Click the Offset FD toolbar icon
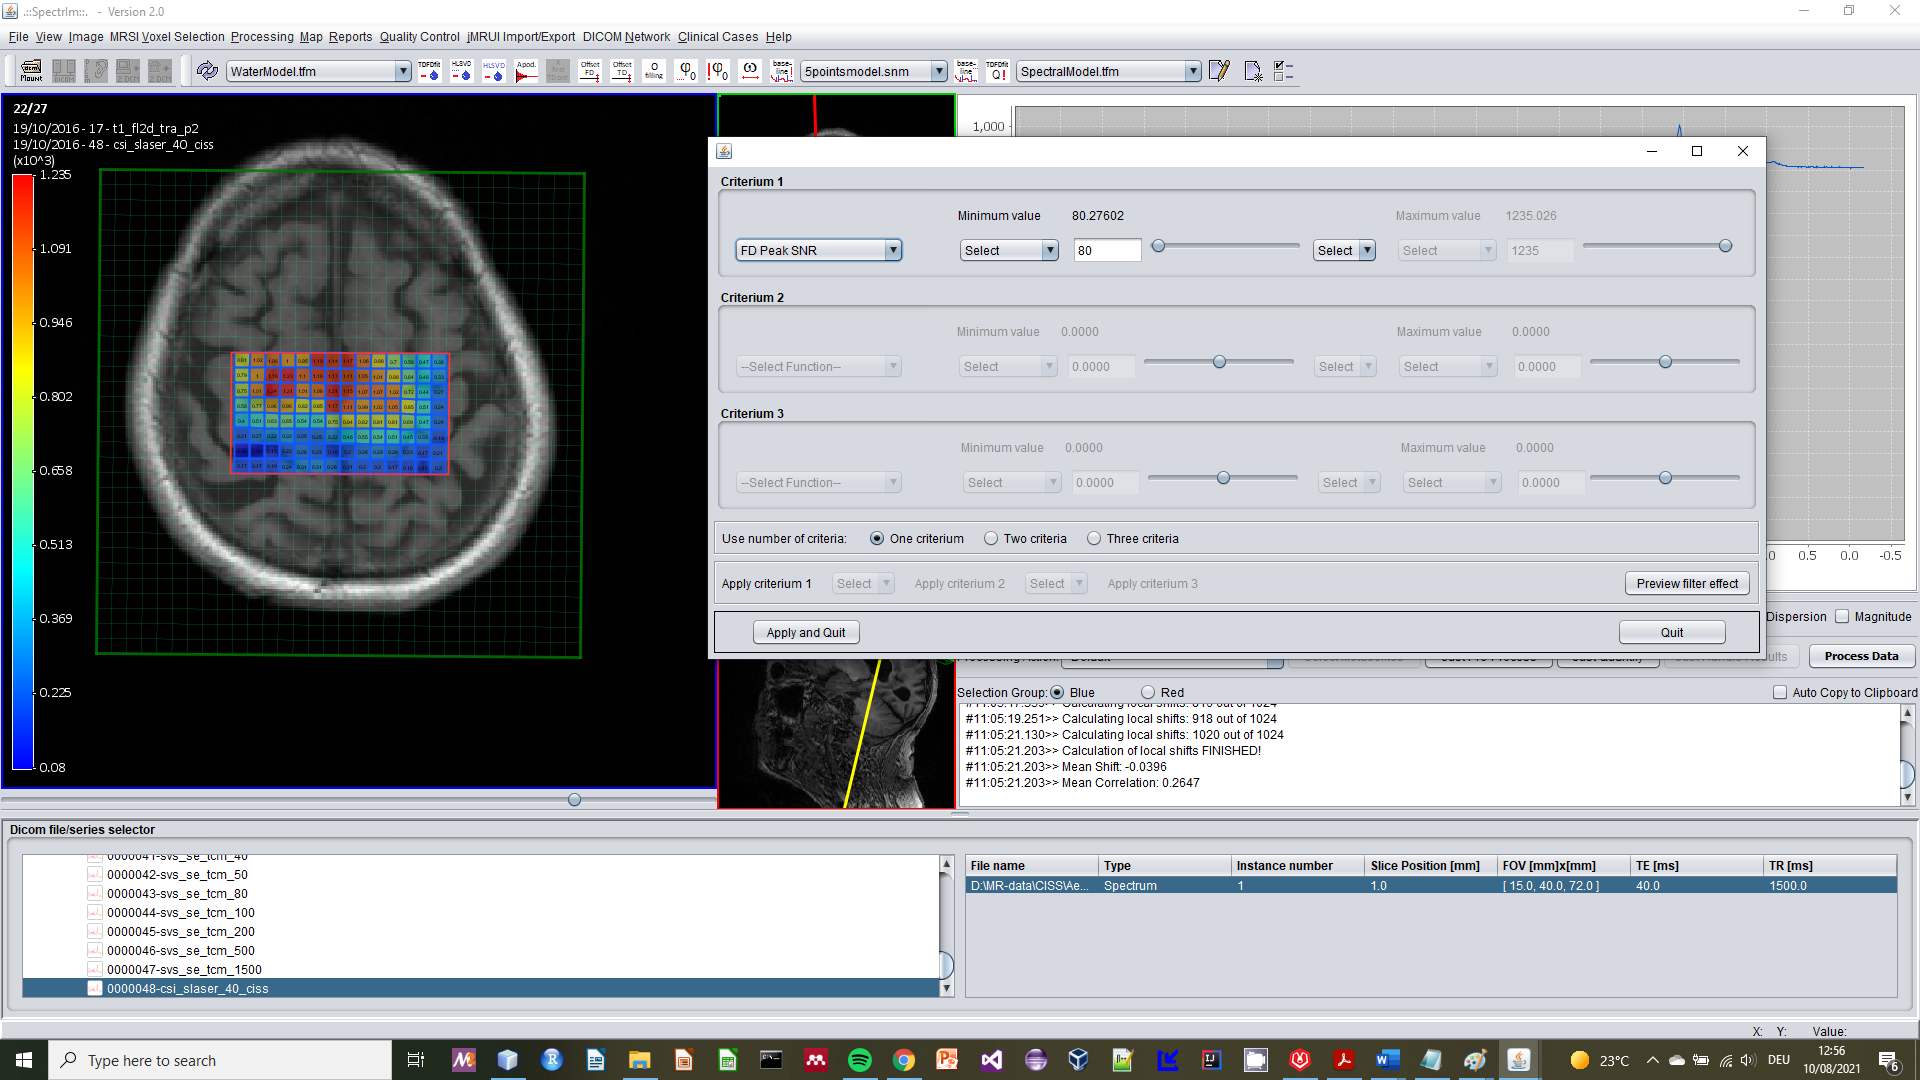 (x=590, y=71)
